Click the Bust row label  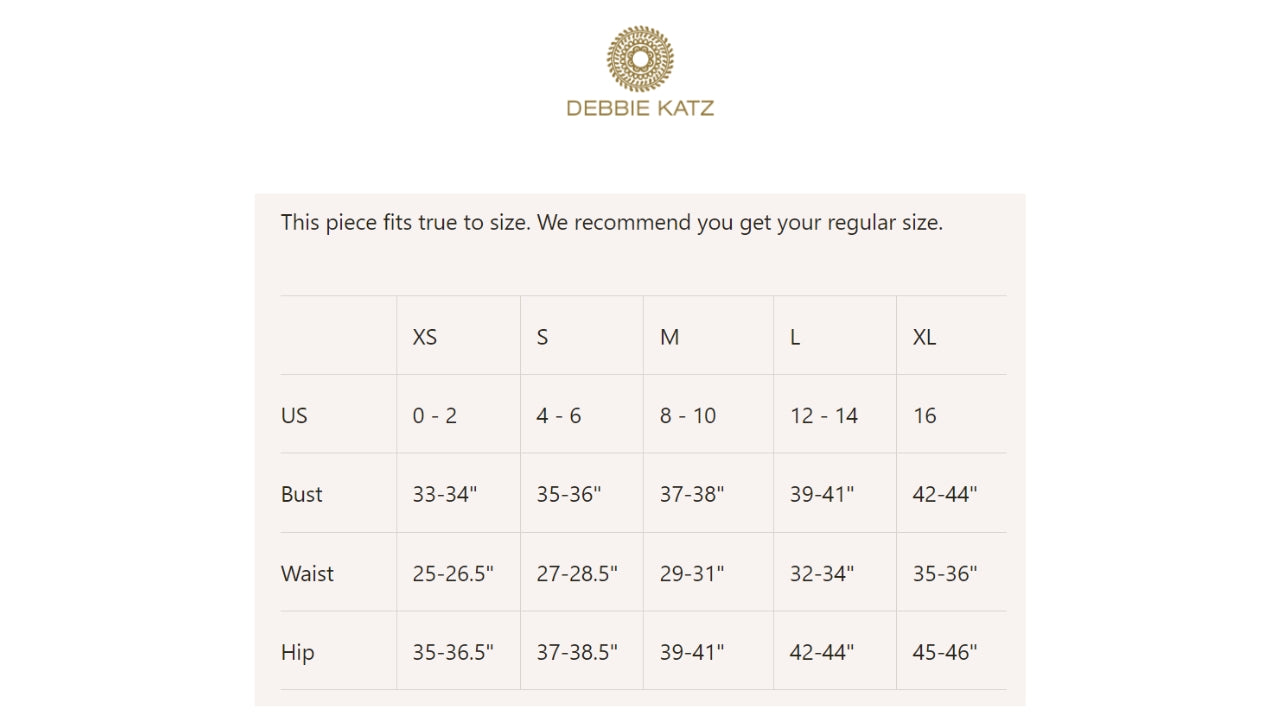coord(302,494)
